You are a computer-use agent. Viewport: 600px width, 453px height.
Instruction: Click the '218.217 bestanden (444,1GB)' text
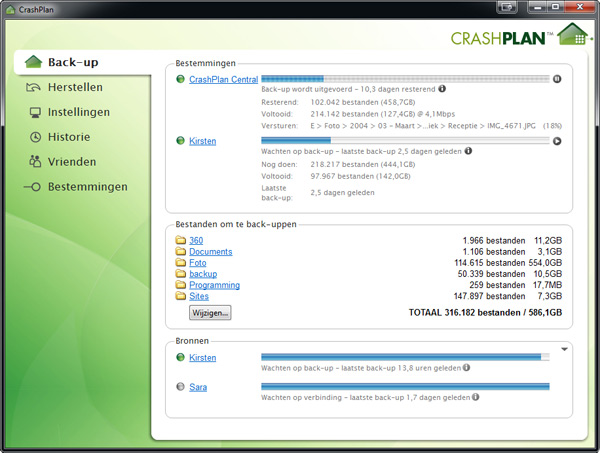[363, 165]
